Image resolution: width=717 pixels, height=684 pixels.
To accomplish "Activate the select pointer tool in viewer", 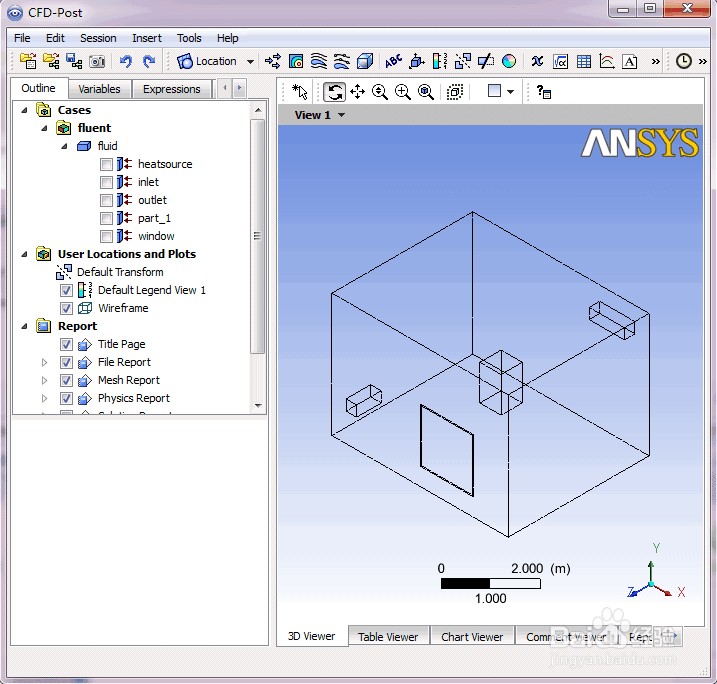I will (300, 92).
